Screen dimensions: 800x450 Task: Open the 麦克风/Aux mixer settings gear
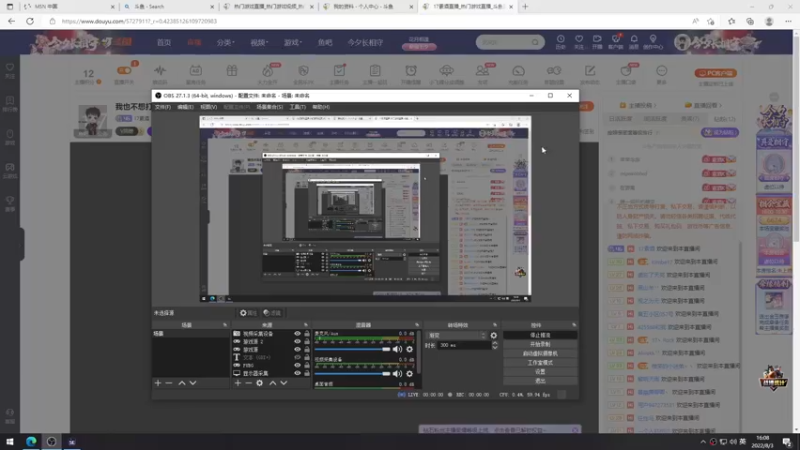tap(409, 349)
